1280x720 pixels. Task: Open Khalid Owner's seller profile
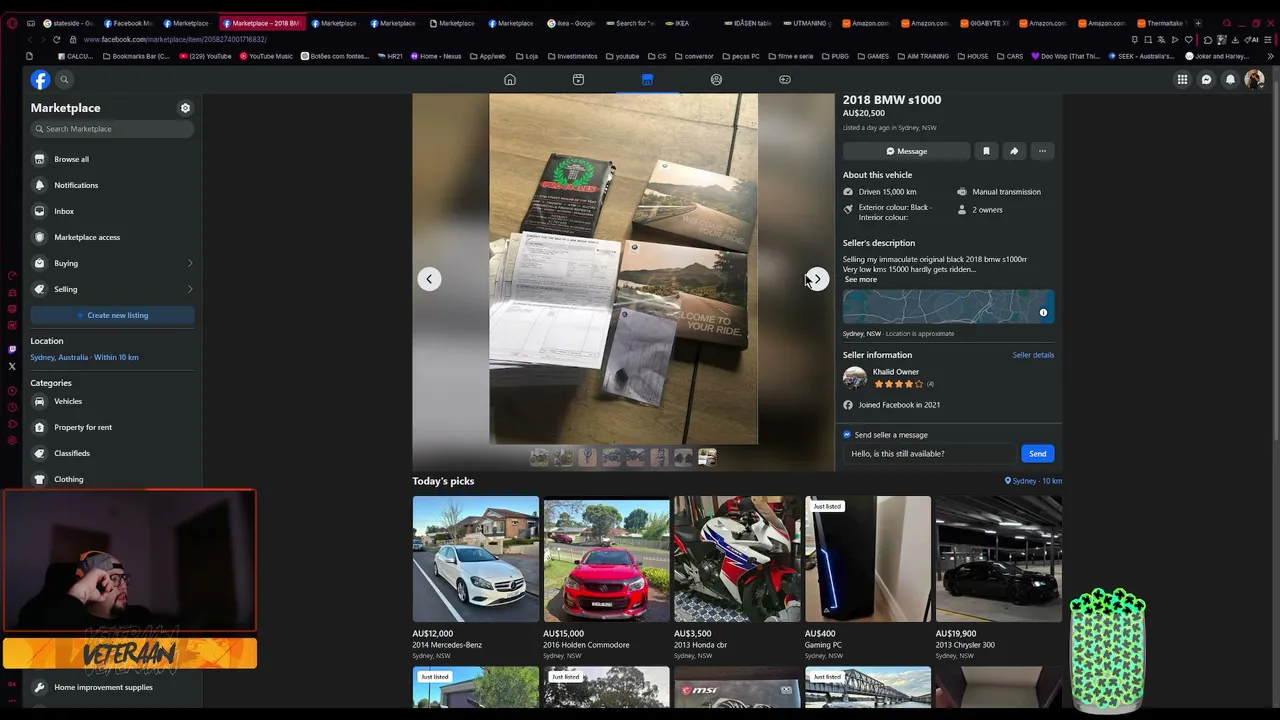895,372
